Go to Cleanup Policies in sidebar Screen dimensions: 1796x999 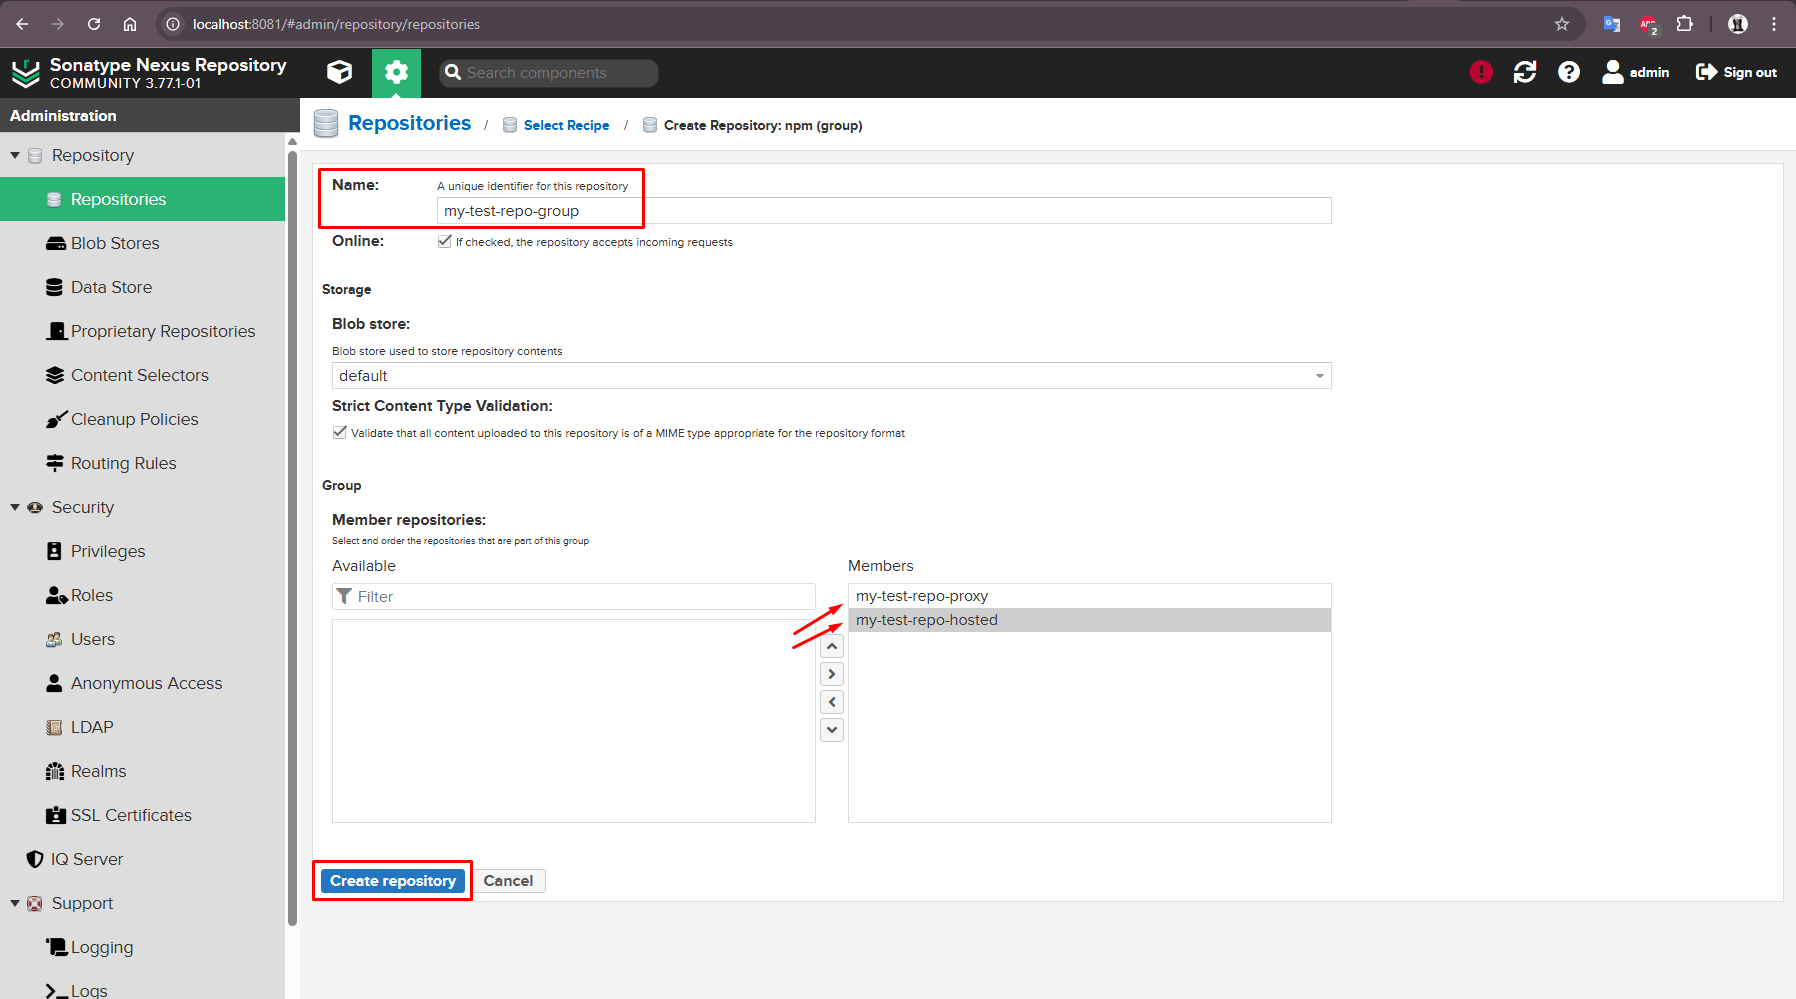coord(134,419)
